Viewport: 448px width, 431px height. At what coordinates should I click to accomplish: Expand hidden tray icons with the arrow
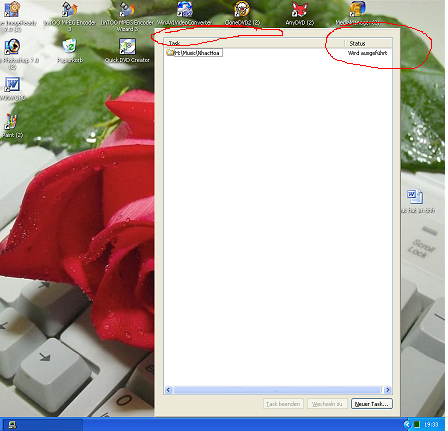407,425
